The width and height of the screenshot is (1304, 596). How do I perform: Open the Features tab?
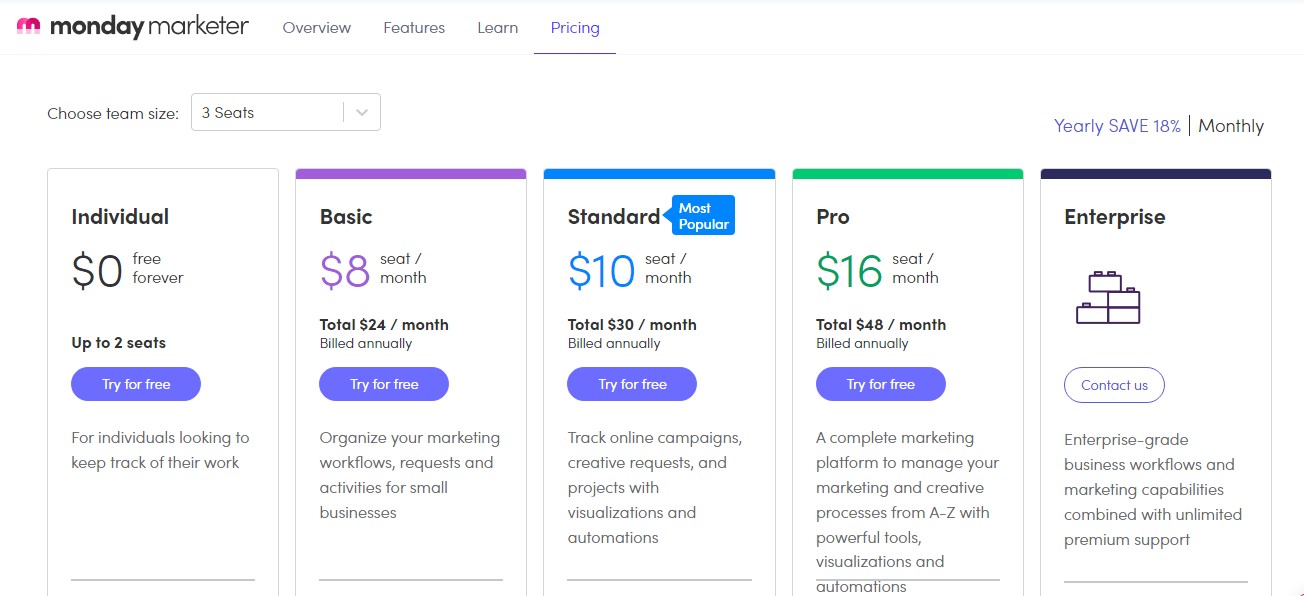pyautogui.click(x=414, y=28)
